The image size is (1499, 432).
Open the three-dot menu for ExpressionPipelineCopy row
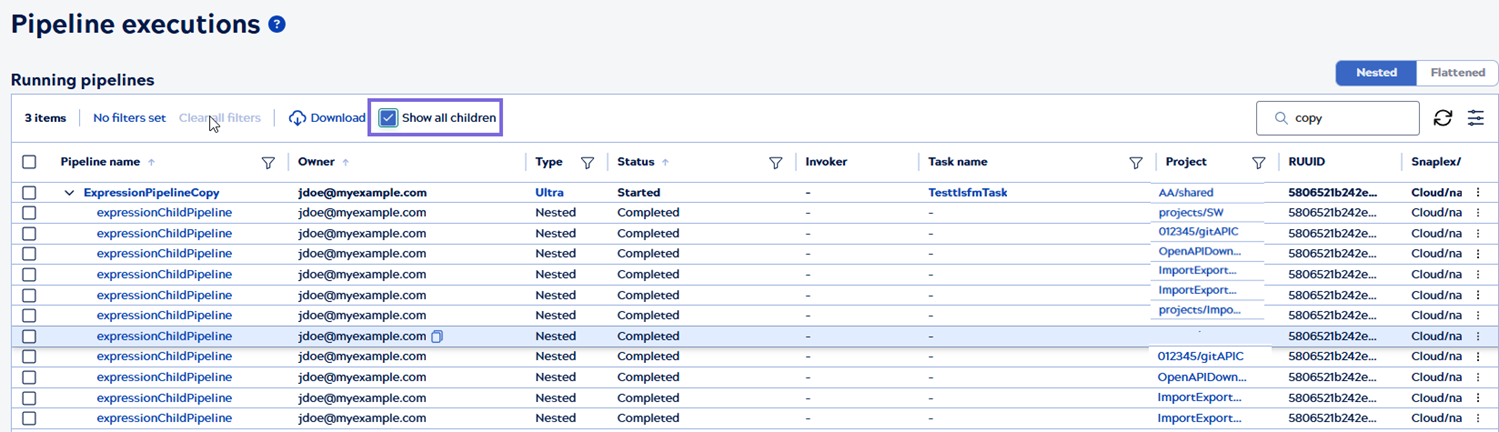(1478, 193)
